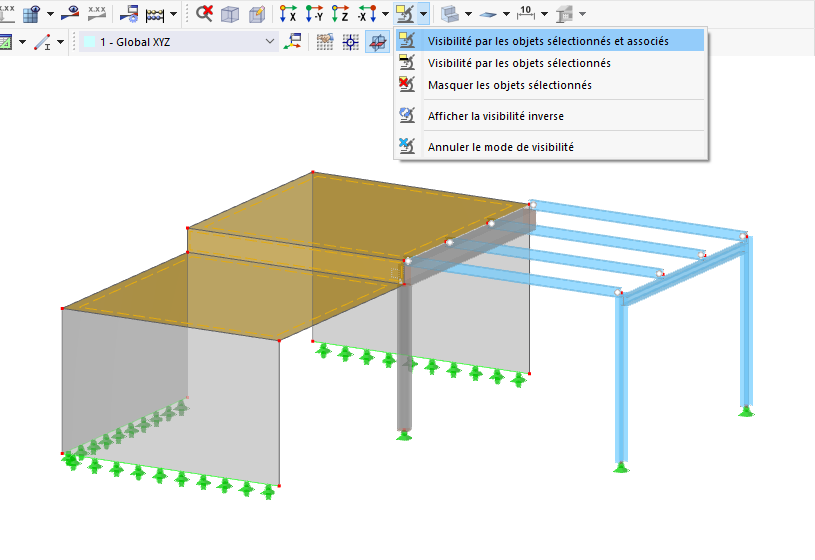
Task: Open the 1 - Global XYZ coordinate system combo box
Action: tap(179, 42)
